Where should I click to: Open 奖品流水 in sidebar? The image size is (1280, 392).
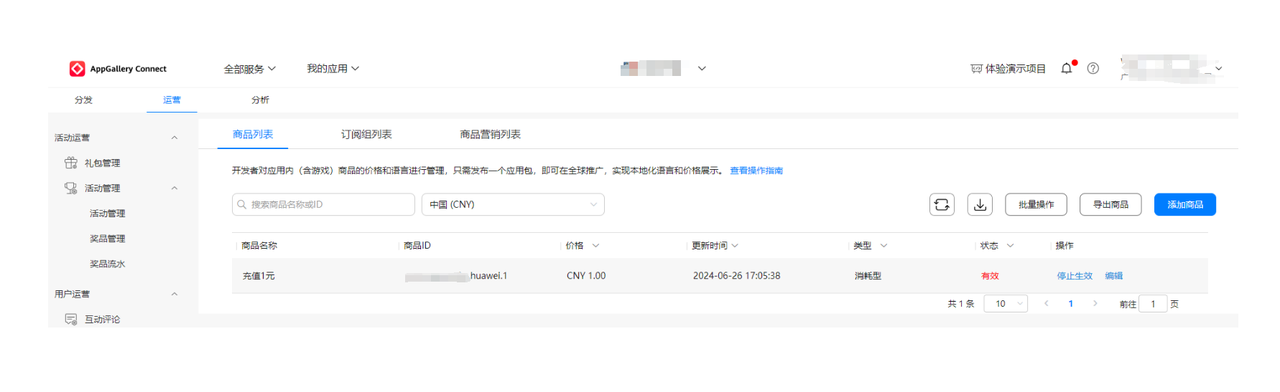107,264
